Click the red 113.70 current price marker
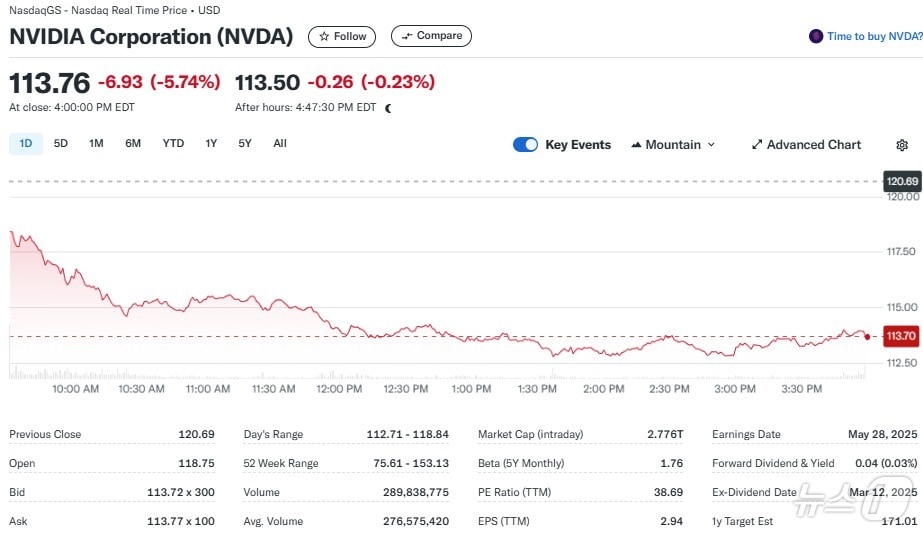This screenshot has width=923, height=533. coord(900,337)
